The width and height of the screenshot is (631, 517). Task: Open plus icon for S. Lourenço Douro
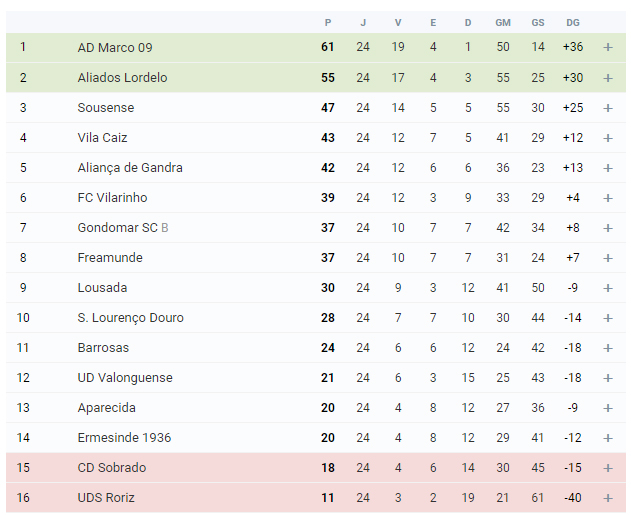pyautogui.click(x=608, y=318)
